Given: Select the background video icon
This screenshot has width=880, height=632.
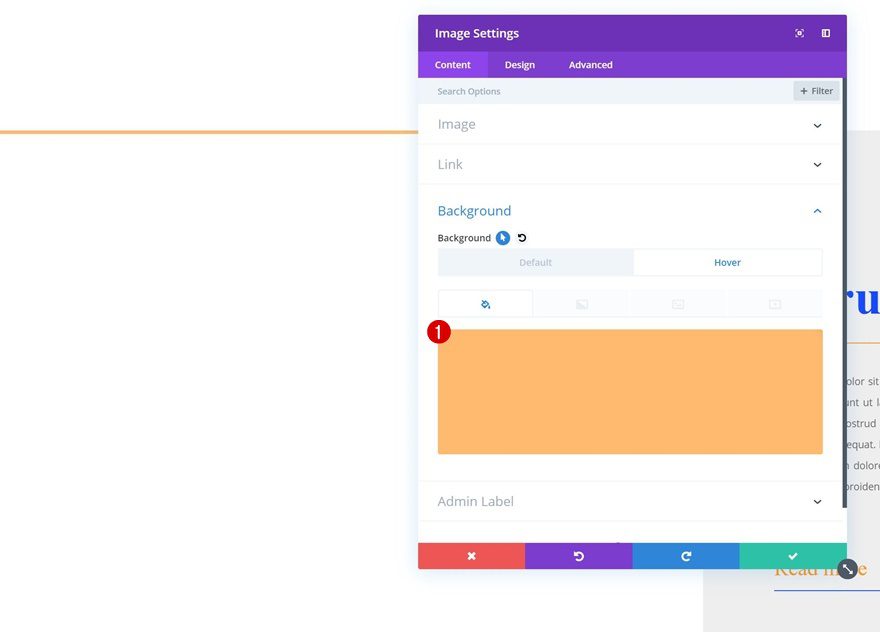Looking at the screenshot, I should pos(774,303).
